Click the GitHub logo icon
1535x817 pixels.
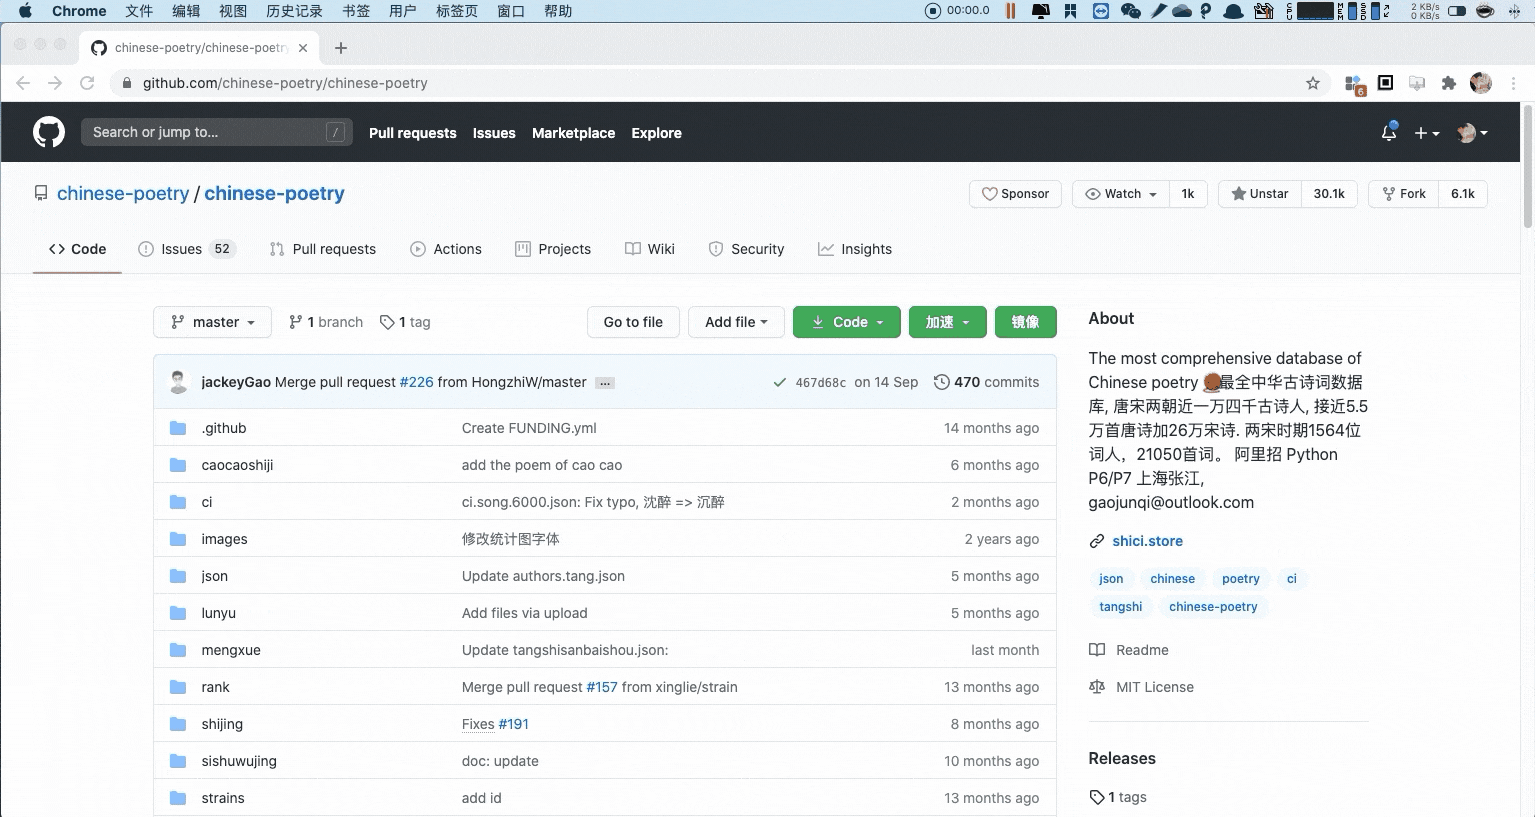pos(49,131)
